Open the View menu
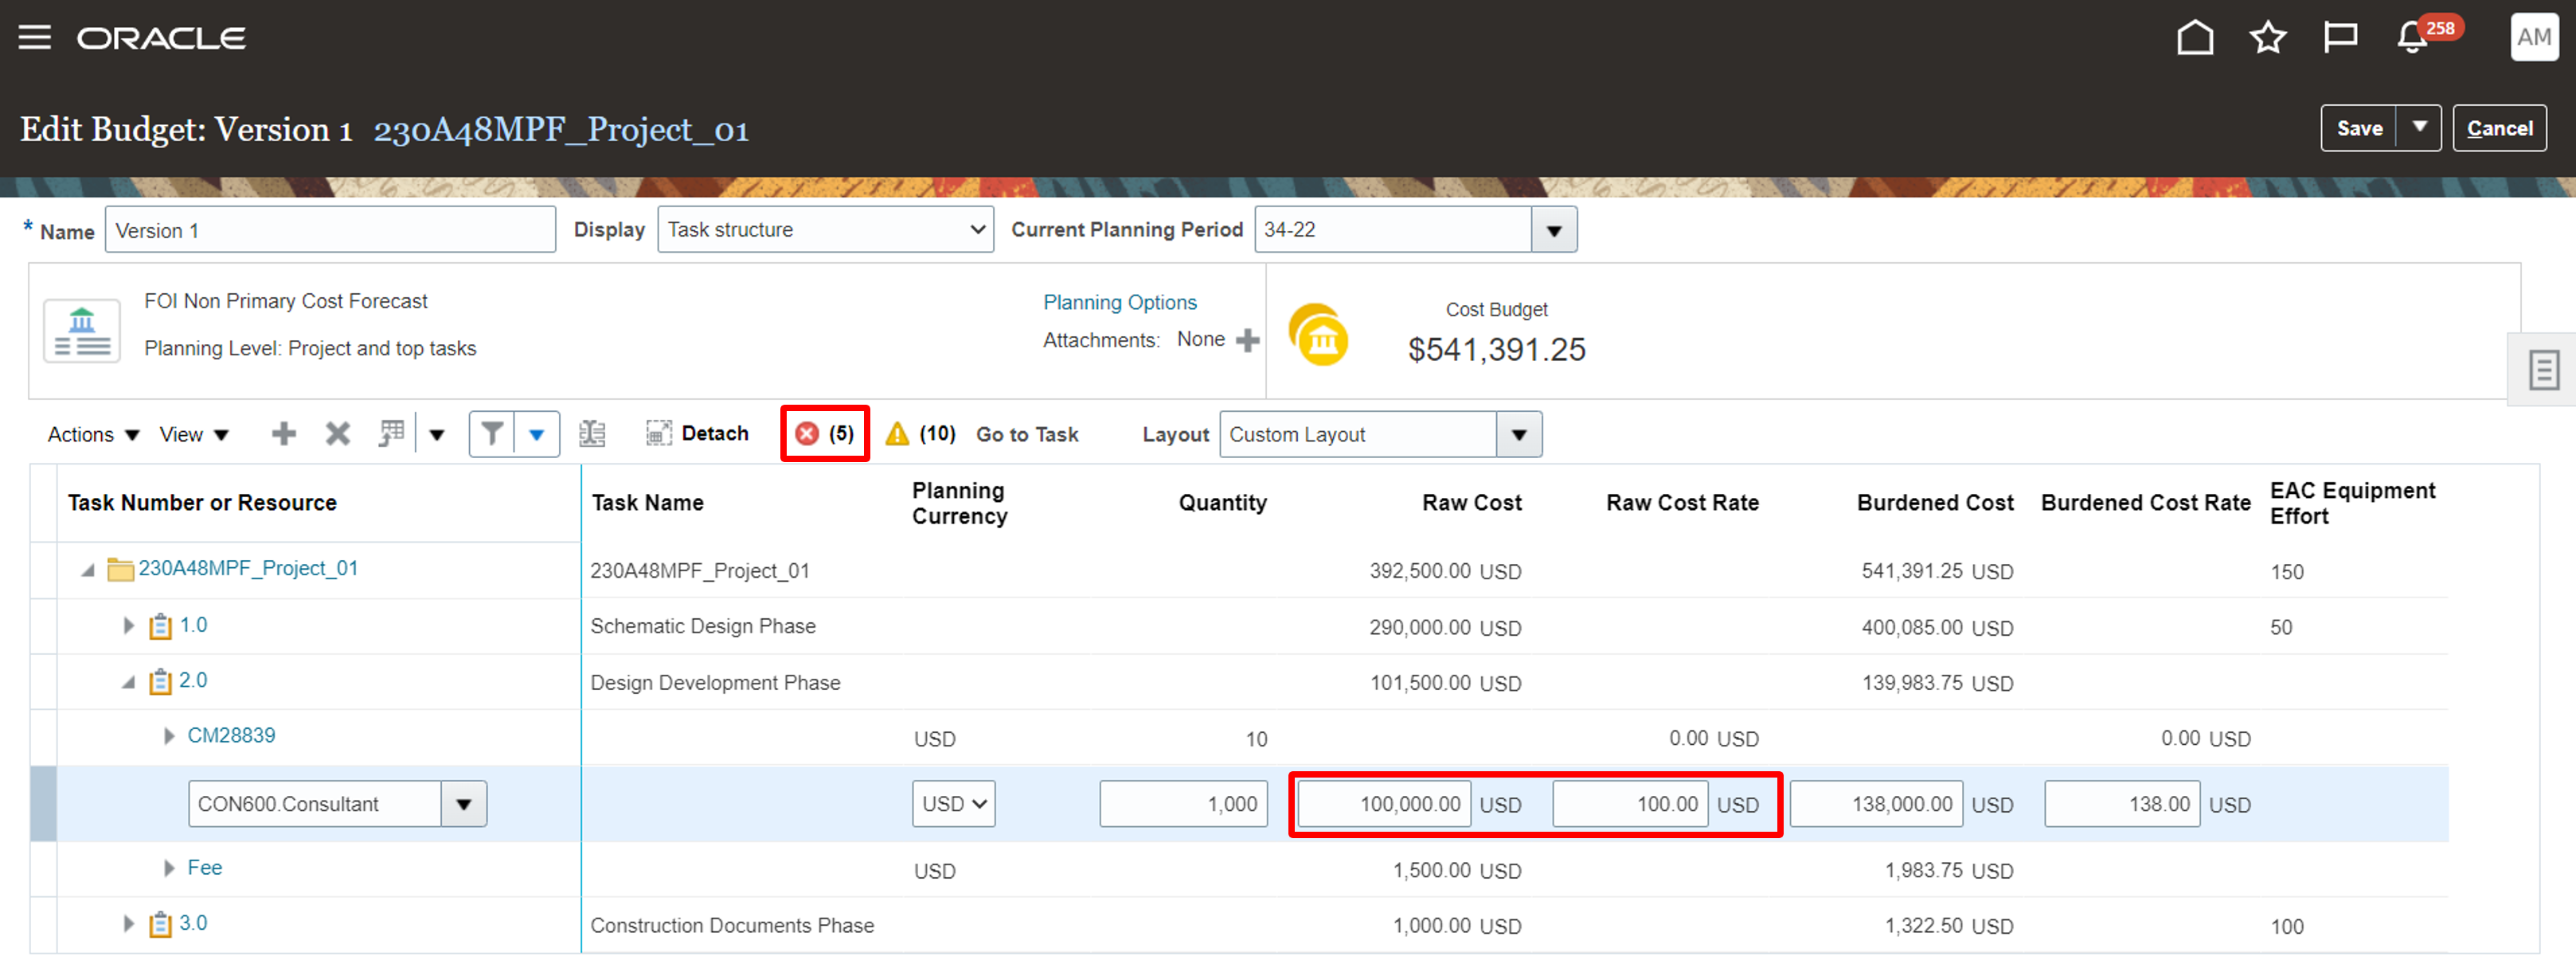This screenshot has height=964, width=2576. pyautogui.click(x=194, y=435)
